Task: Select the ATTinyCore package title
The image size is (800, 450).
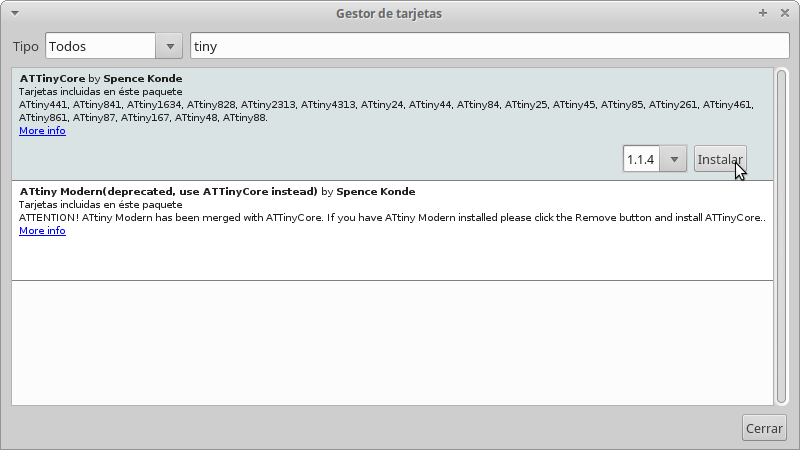Action: point(52,78)
